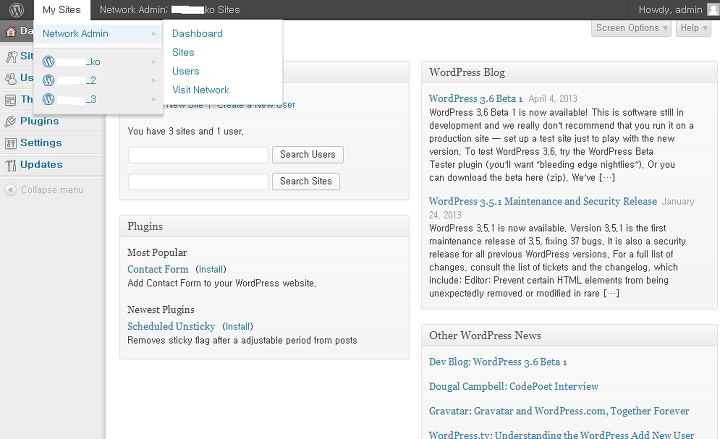Expand the _ko site submenu arrow

click(x=154, y=62)
